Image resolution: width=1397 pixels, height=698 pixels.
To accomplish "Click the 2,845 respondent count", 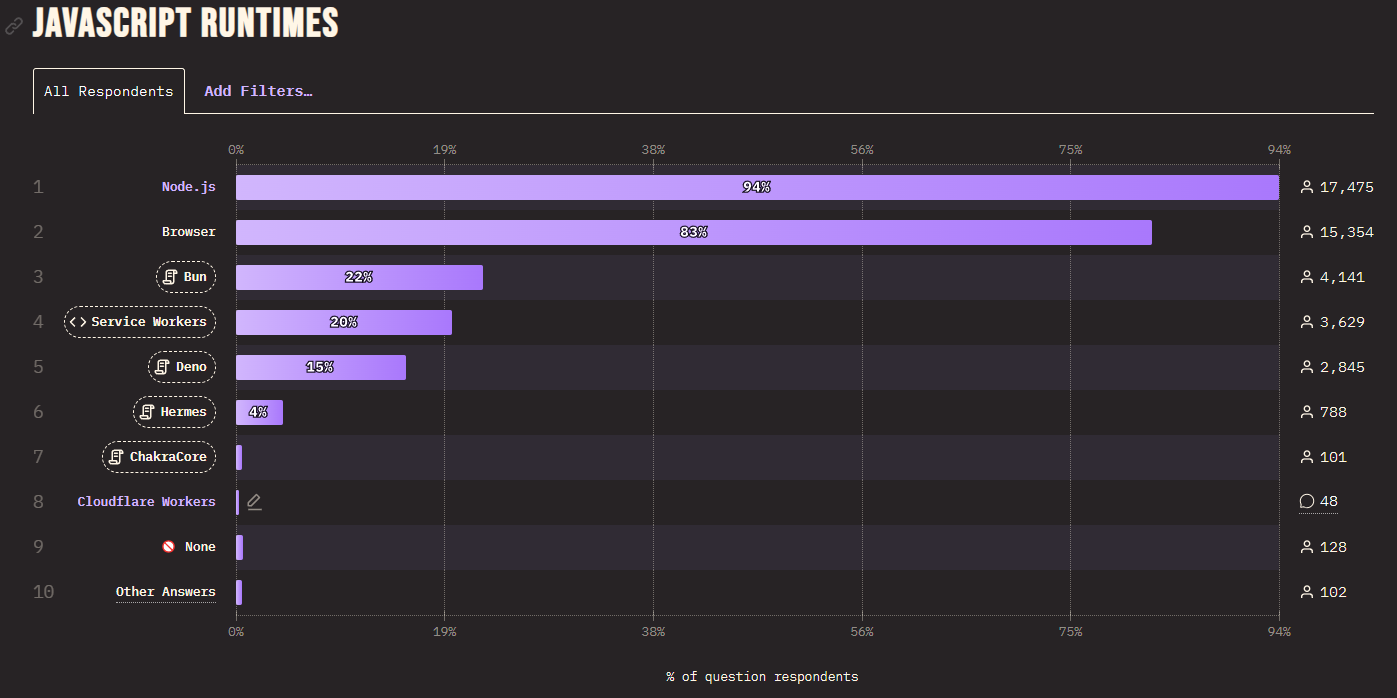I will [1343, 367].
